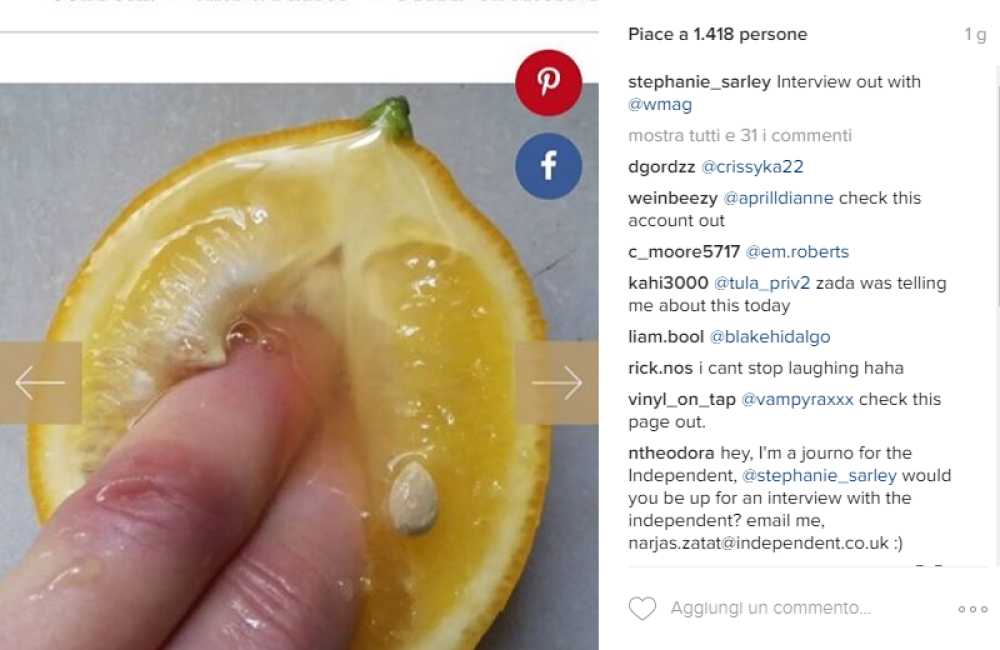Screen dimensions: 1000x650
Task: Open stephanie_sarley username at caption
Action: [700, 82]
